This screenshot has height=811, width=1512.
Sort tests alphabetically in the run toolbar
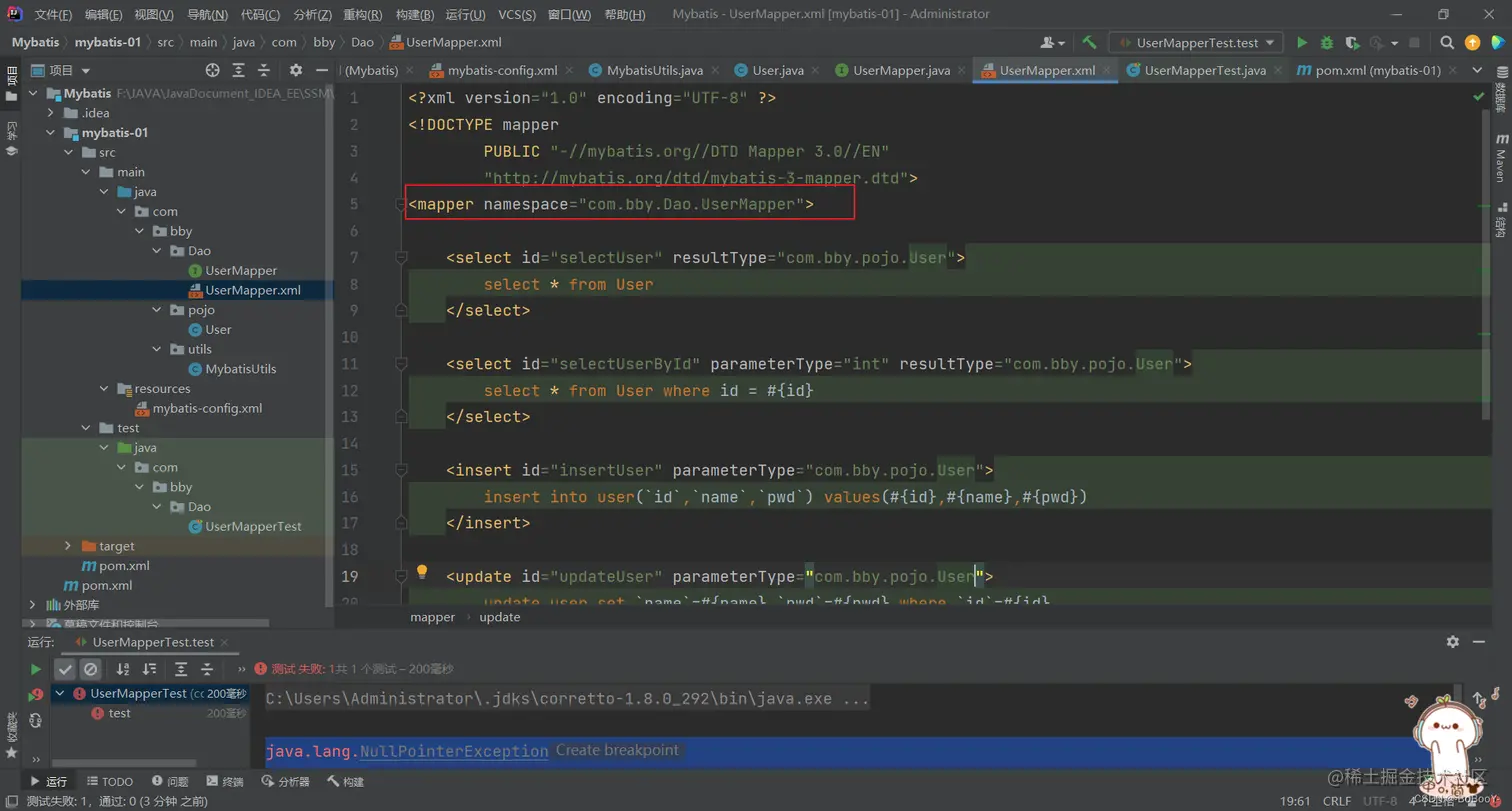point(123,669)
